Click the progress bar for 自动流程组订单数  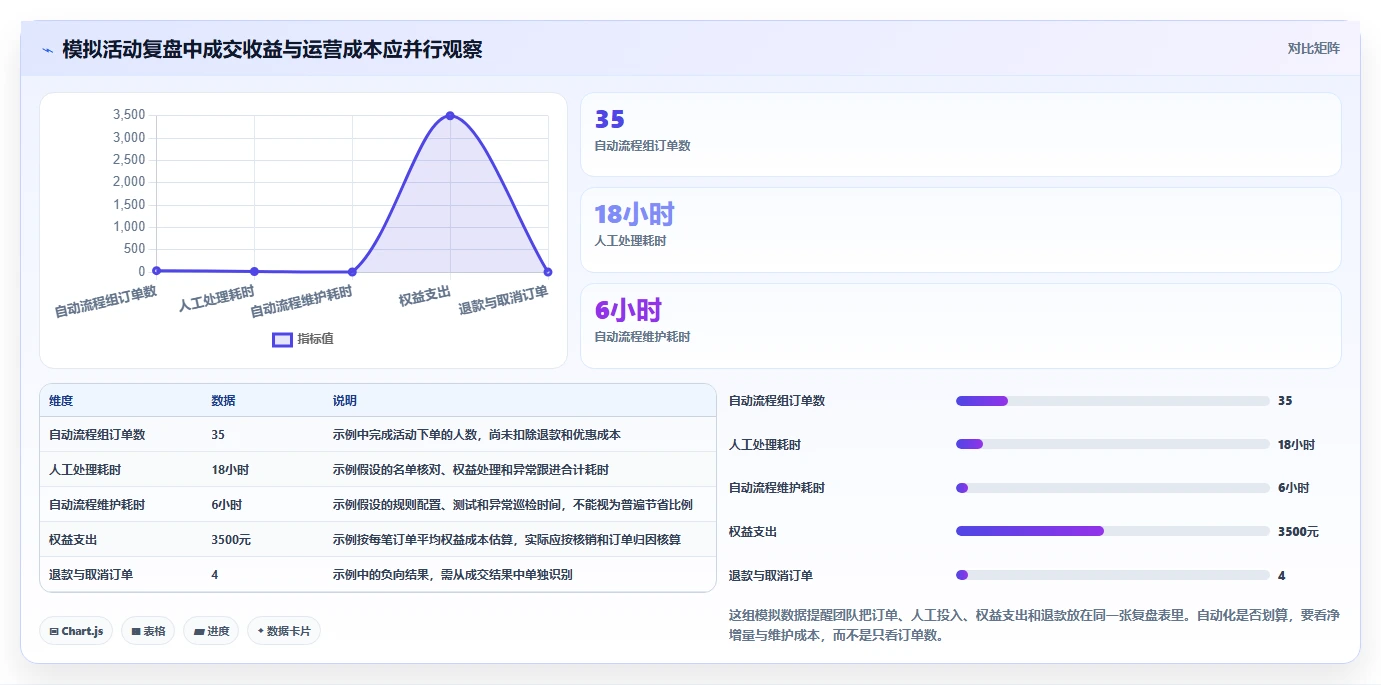click(1113, 401)
